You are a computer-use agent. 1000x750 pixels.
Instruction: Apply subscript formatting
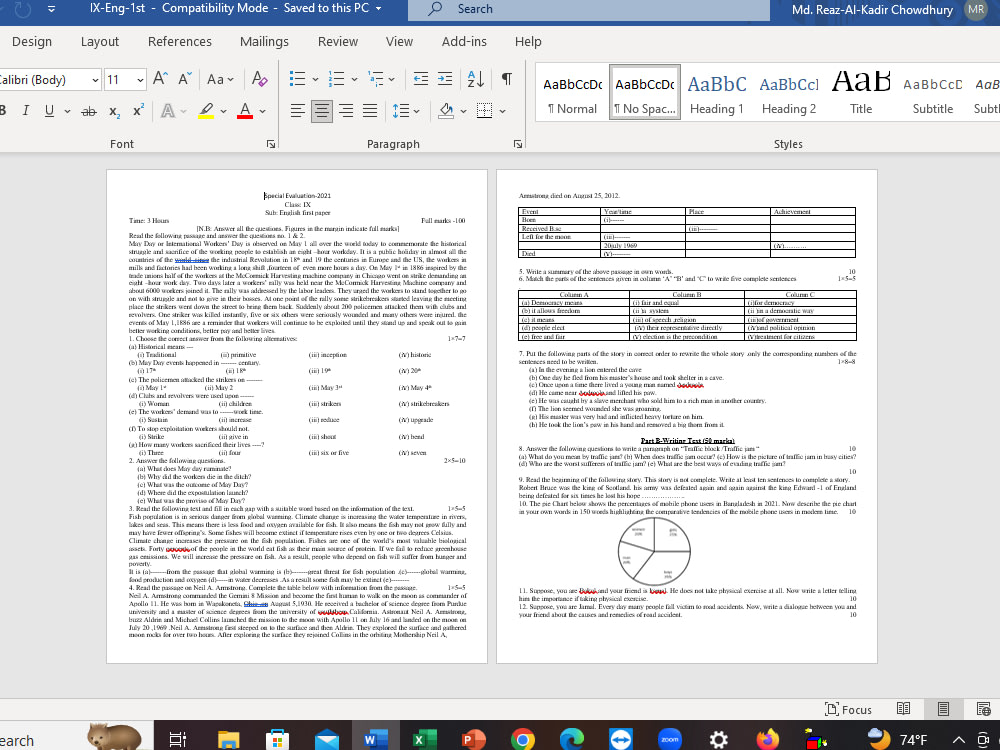pos(114,112)
